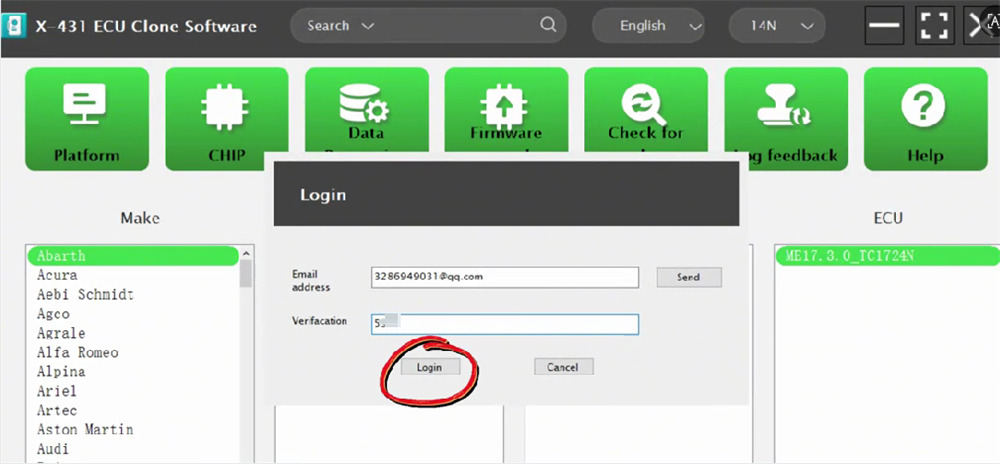1000x464 pixels.
Task: Toggle fullscreen with the brackets icon
Action: coord(934,25)
